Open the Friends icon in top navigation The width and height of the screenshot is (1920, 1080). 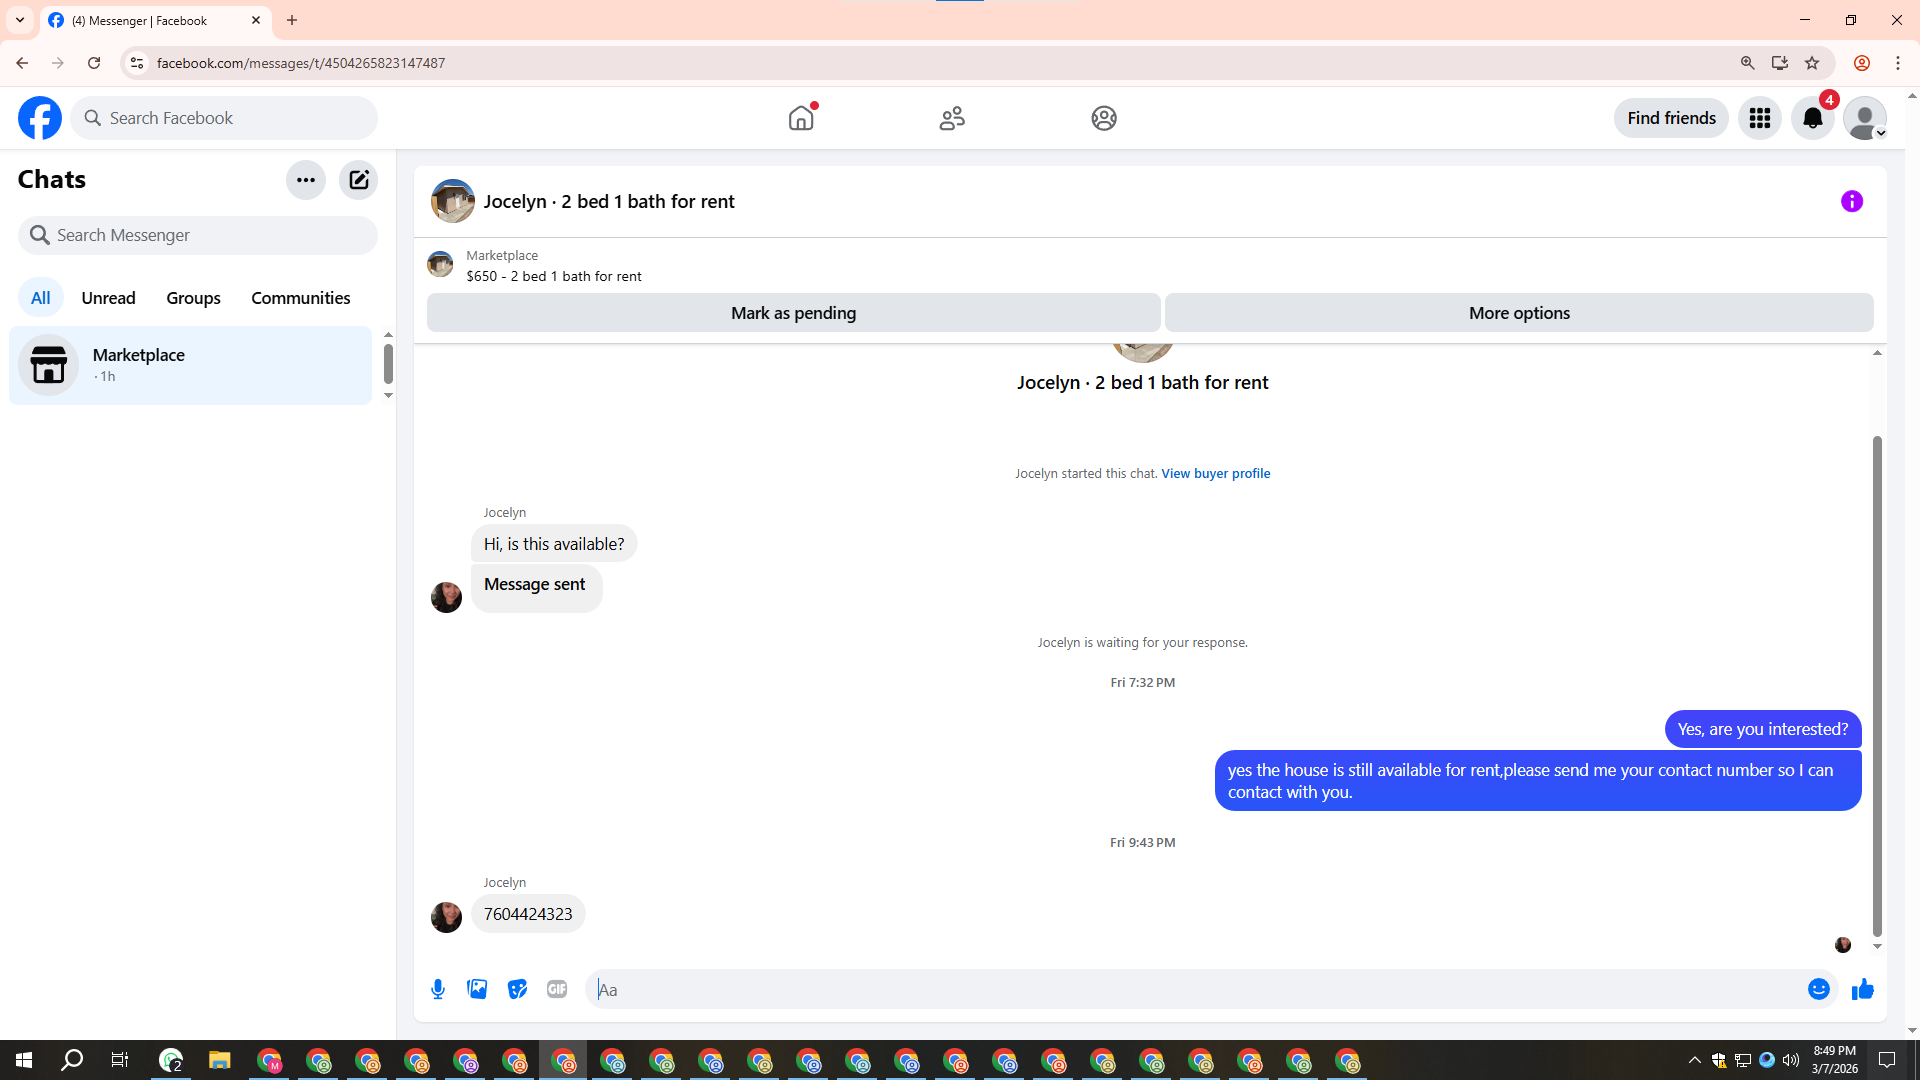tap(952, 118)
